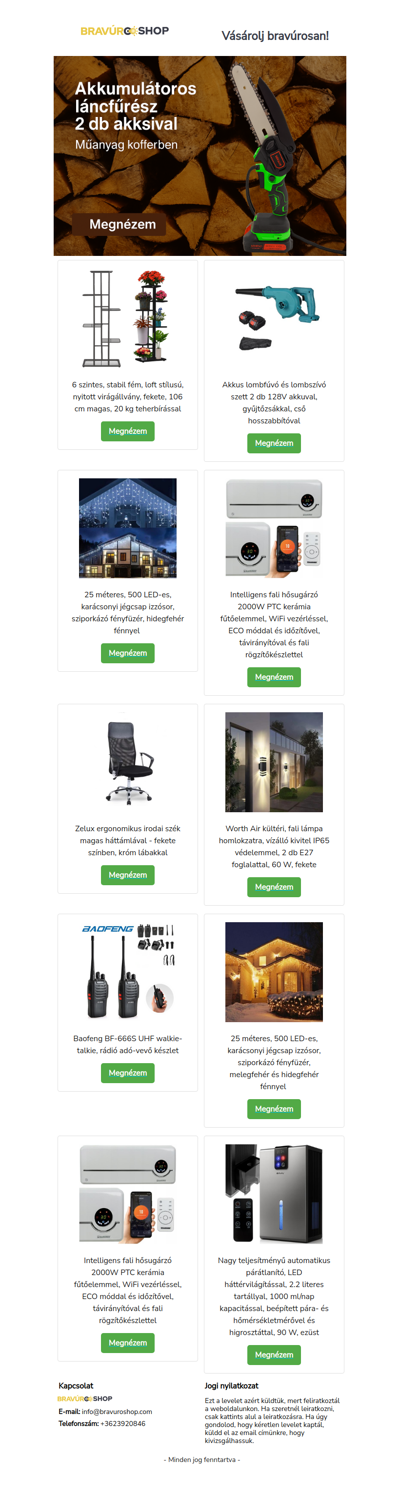Screen dimensions: 400x1489
Task: Open the warm-white icicle lights house image
Action: [274, 972]
